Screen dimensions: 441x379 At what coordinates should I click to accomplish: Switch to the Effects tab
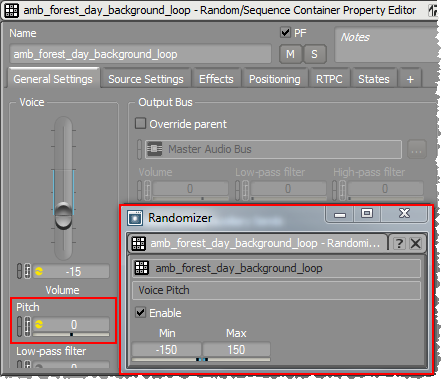pos(216,79)
